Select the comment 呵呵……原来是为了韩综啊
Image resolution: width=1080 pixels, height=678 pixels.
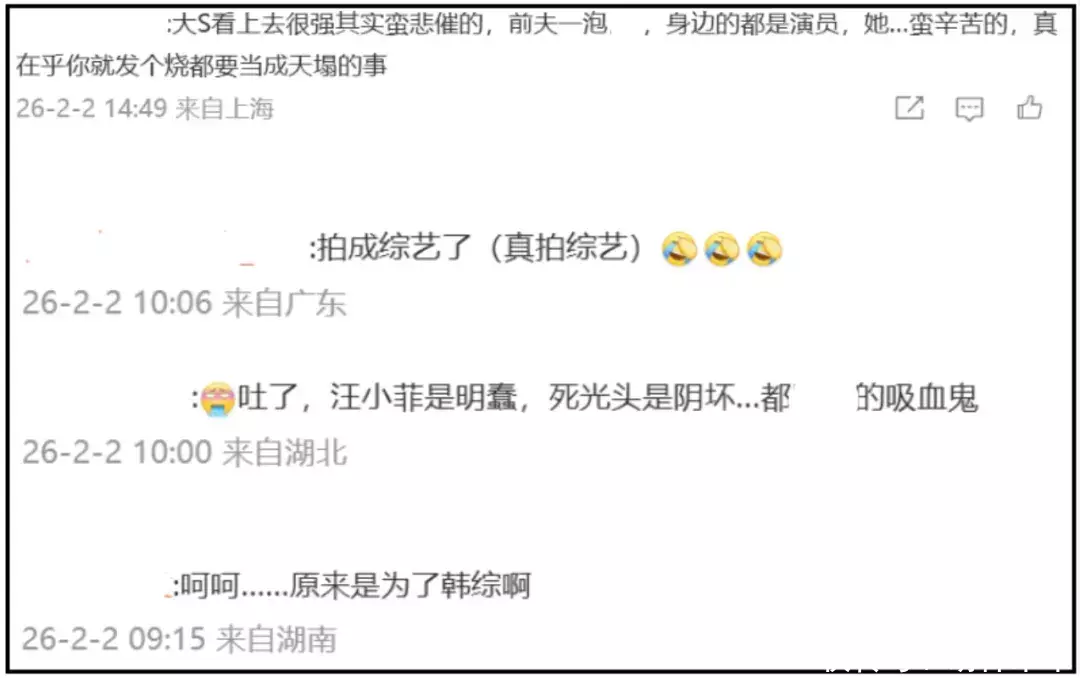[351, 586]
